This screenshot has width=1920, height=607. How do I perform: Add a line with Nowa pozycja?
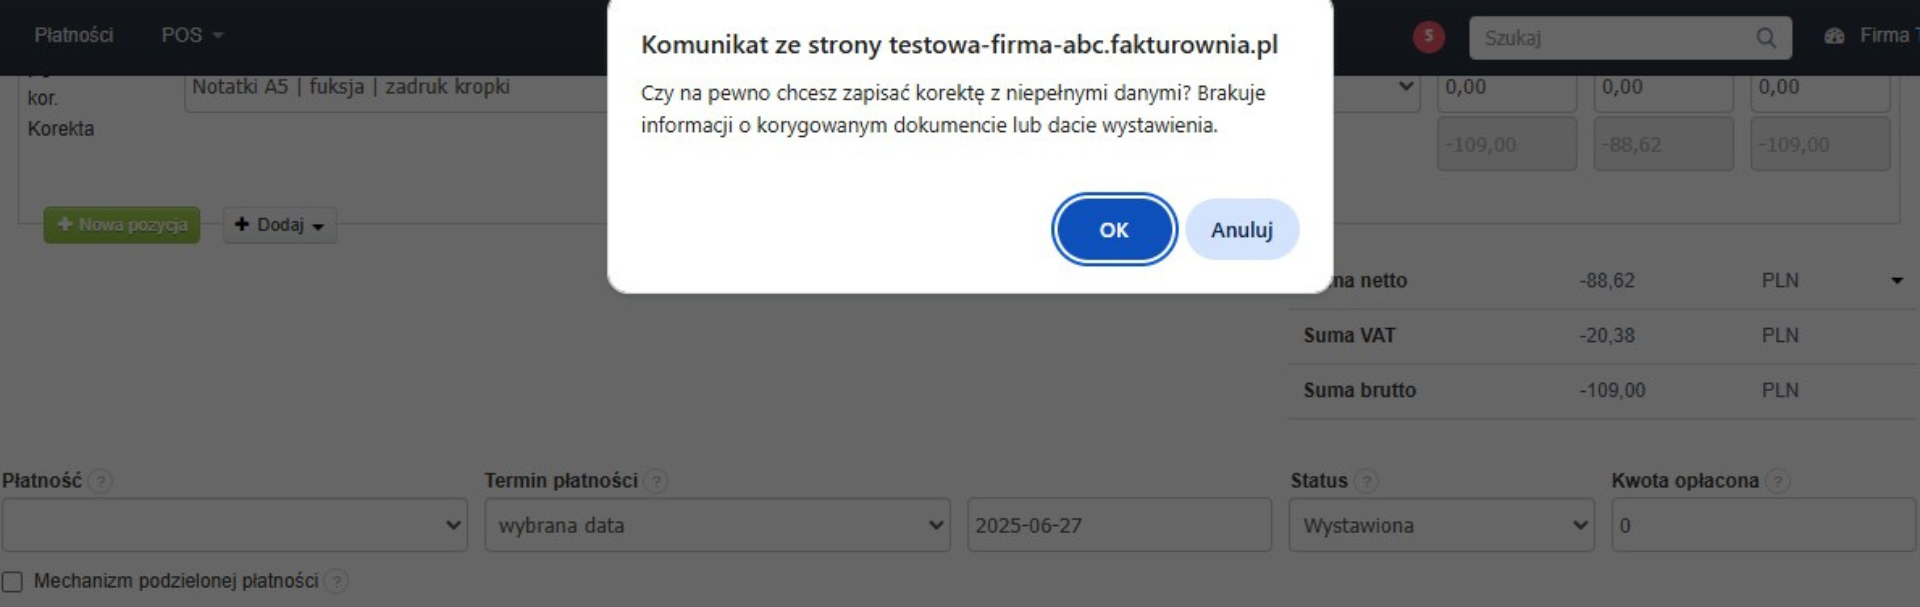click(121, 225)
